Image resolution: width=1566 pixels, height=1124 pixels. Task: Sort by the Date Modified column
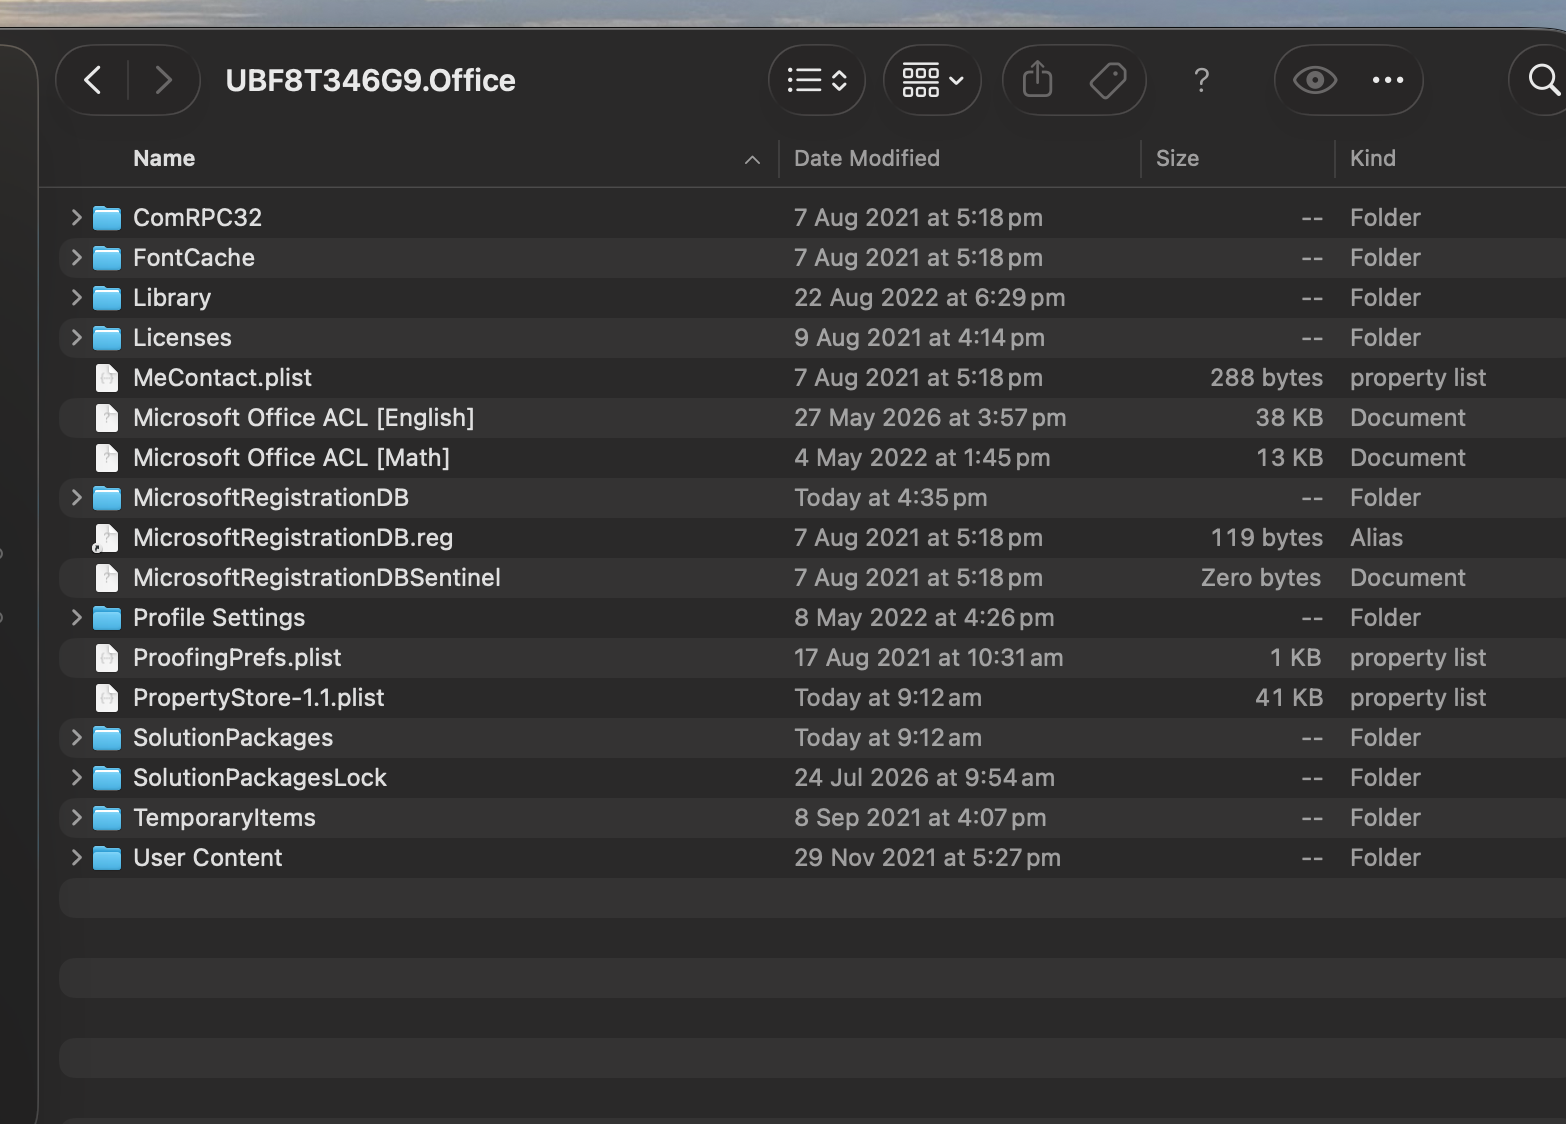(x=867, y=158)
